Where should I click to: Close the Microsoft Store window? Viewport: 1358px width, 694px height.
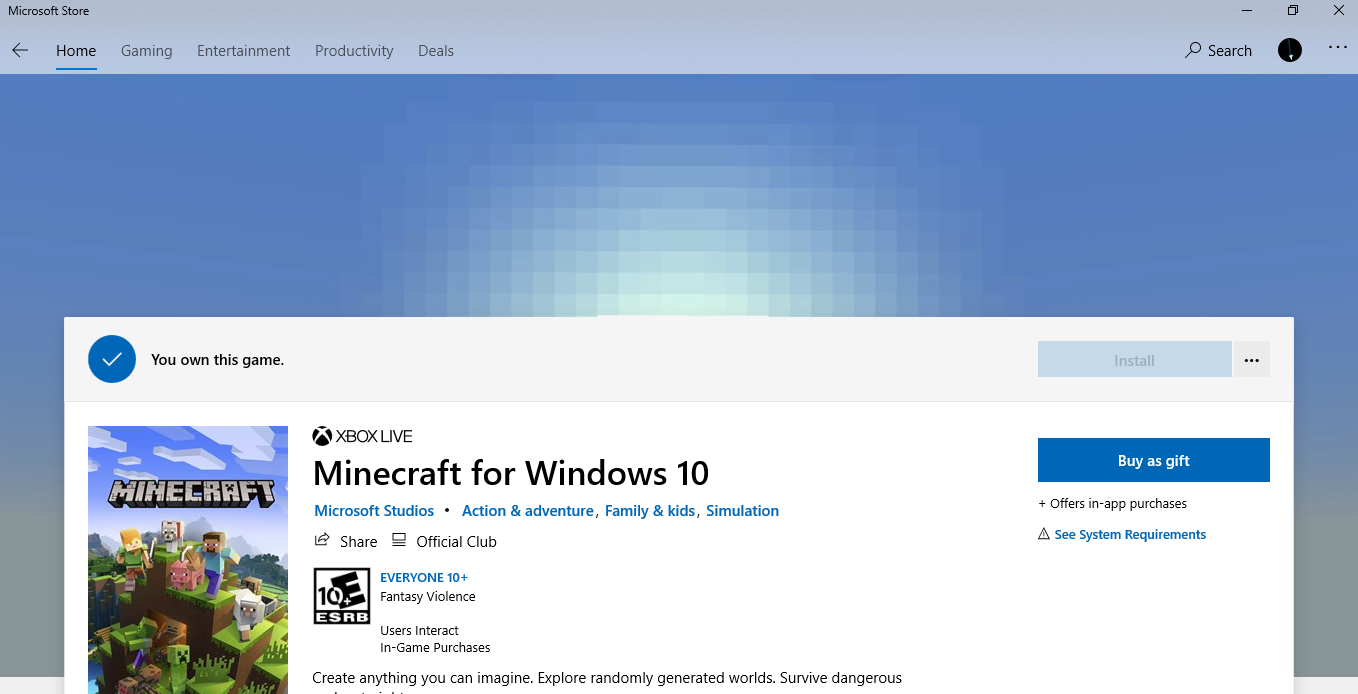[1338, 11]
